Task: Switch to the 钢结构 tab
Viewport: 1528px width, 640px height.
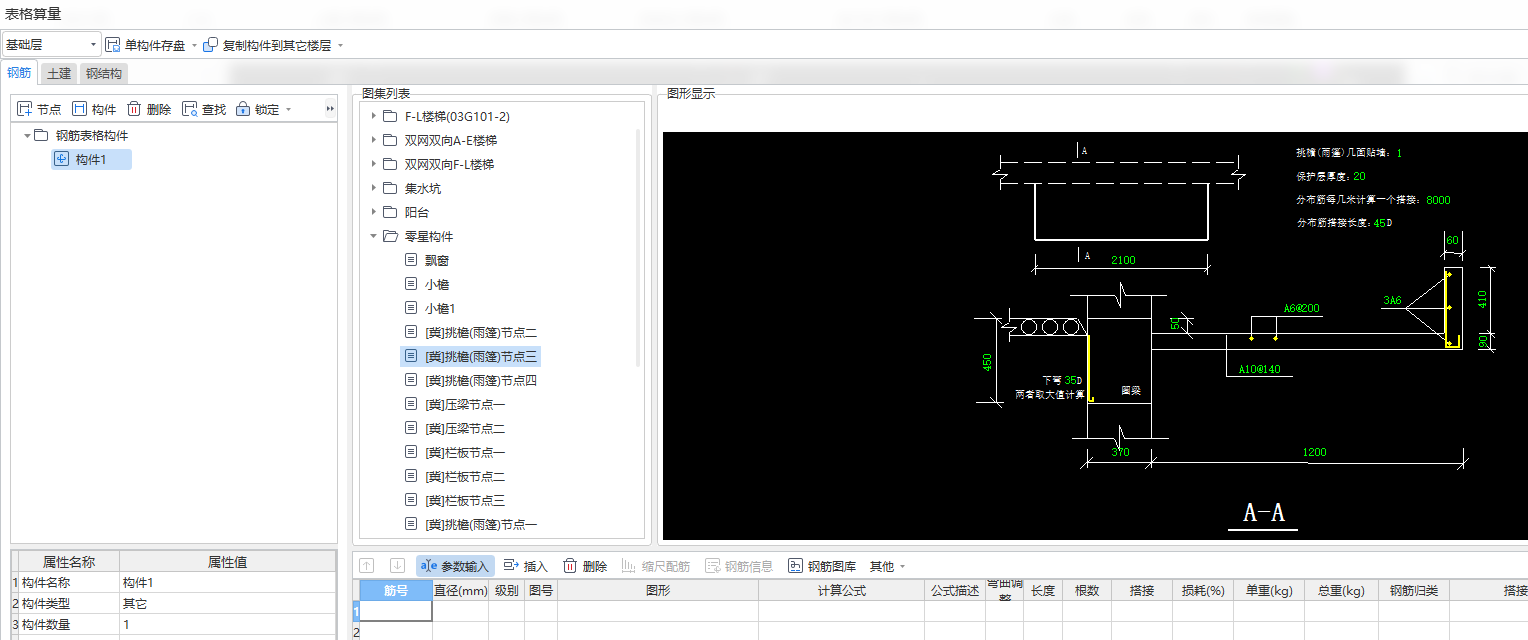Action: click(102, 72)
